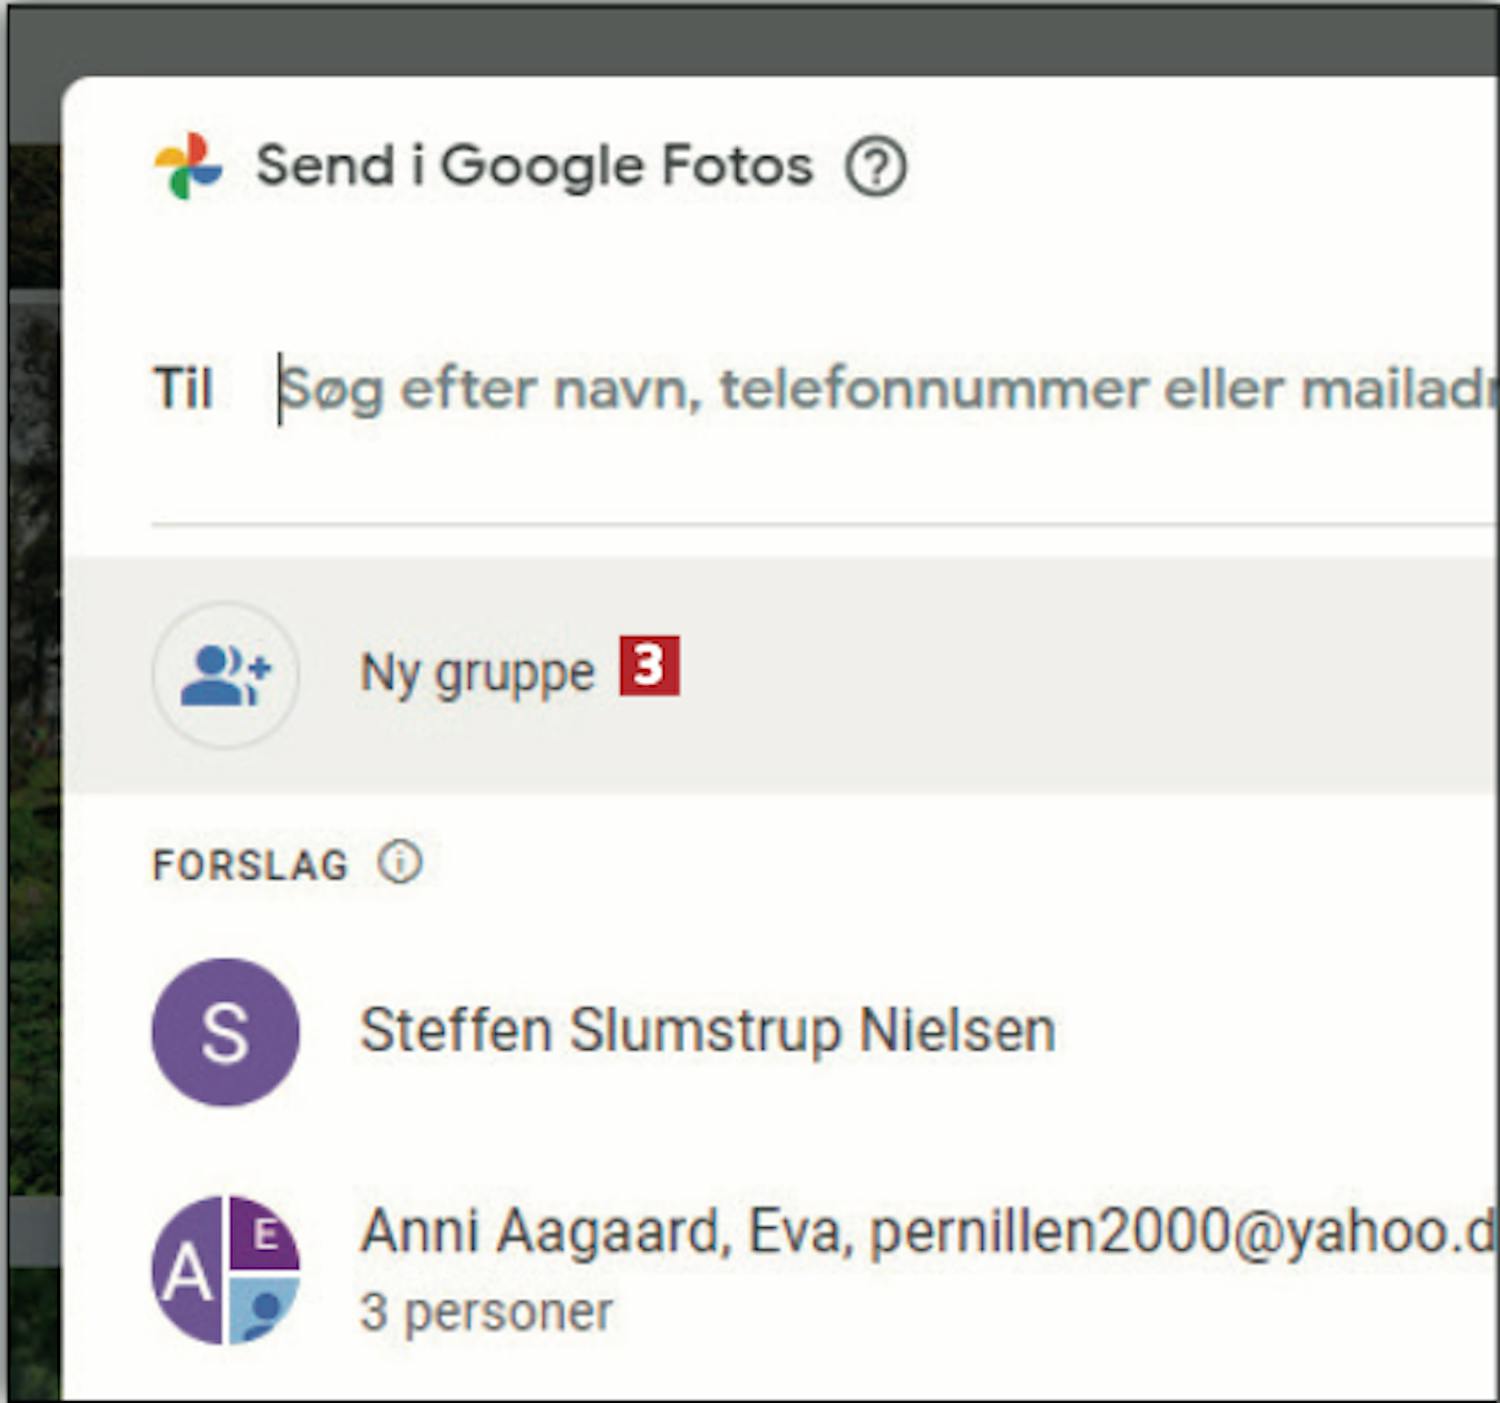This screenshot has height=1403, width=1500.
Task: Click the E tile in the group avatar
Action: pos(265,1233)
